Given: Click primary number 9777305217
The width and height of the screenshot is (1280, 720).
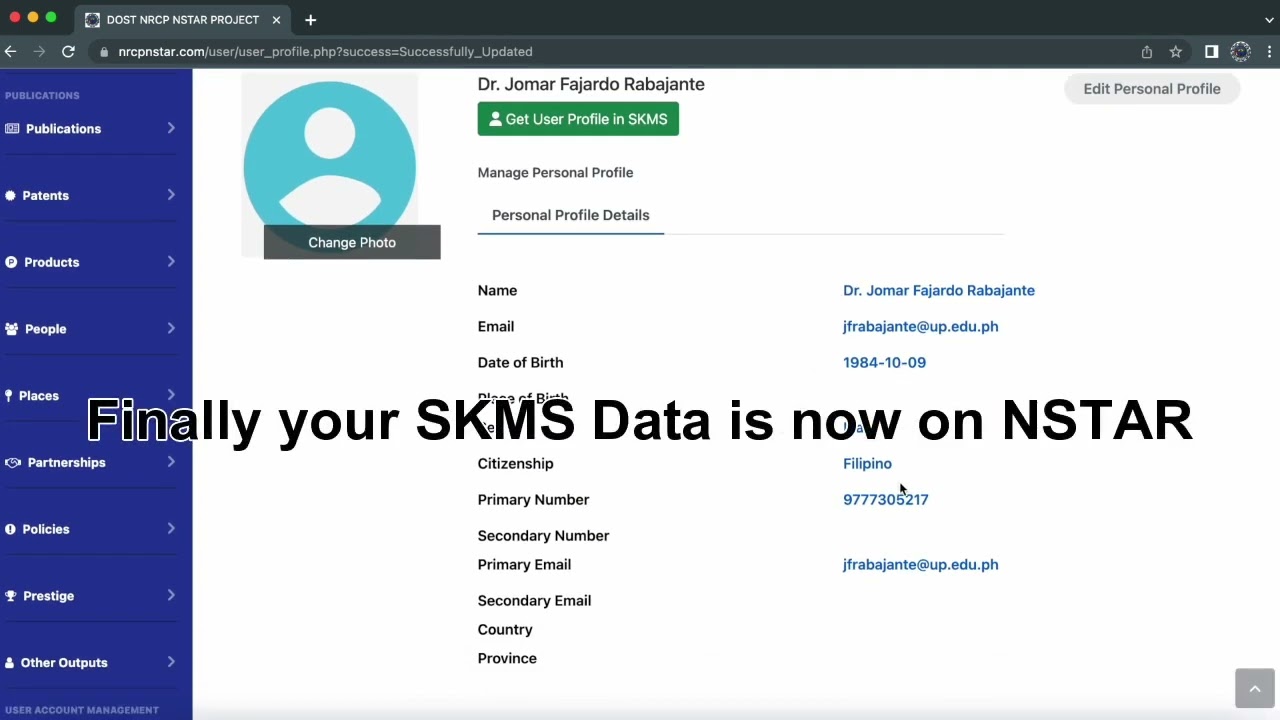Looking at the screenshot, I should [x=885, y=500].
